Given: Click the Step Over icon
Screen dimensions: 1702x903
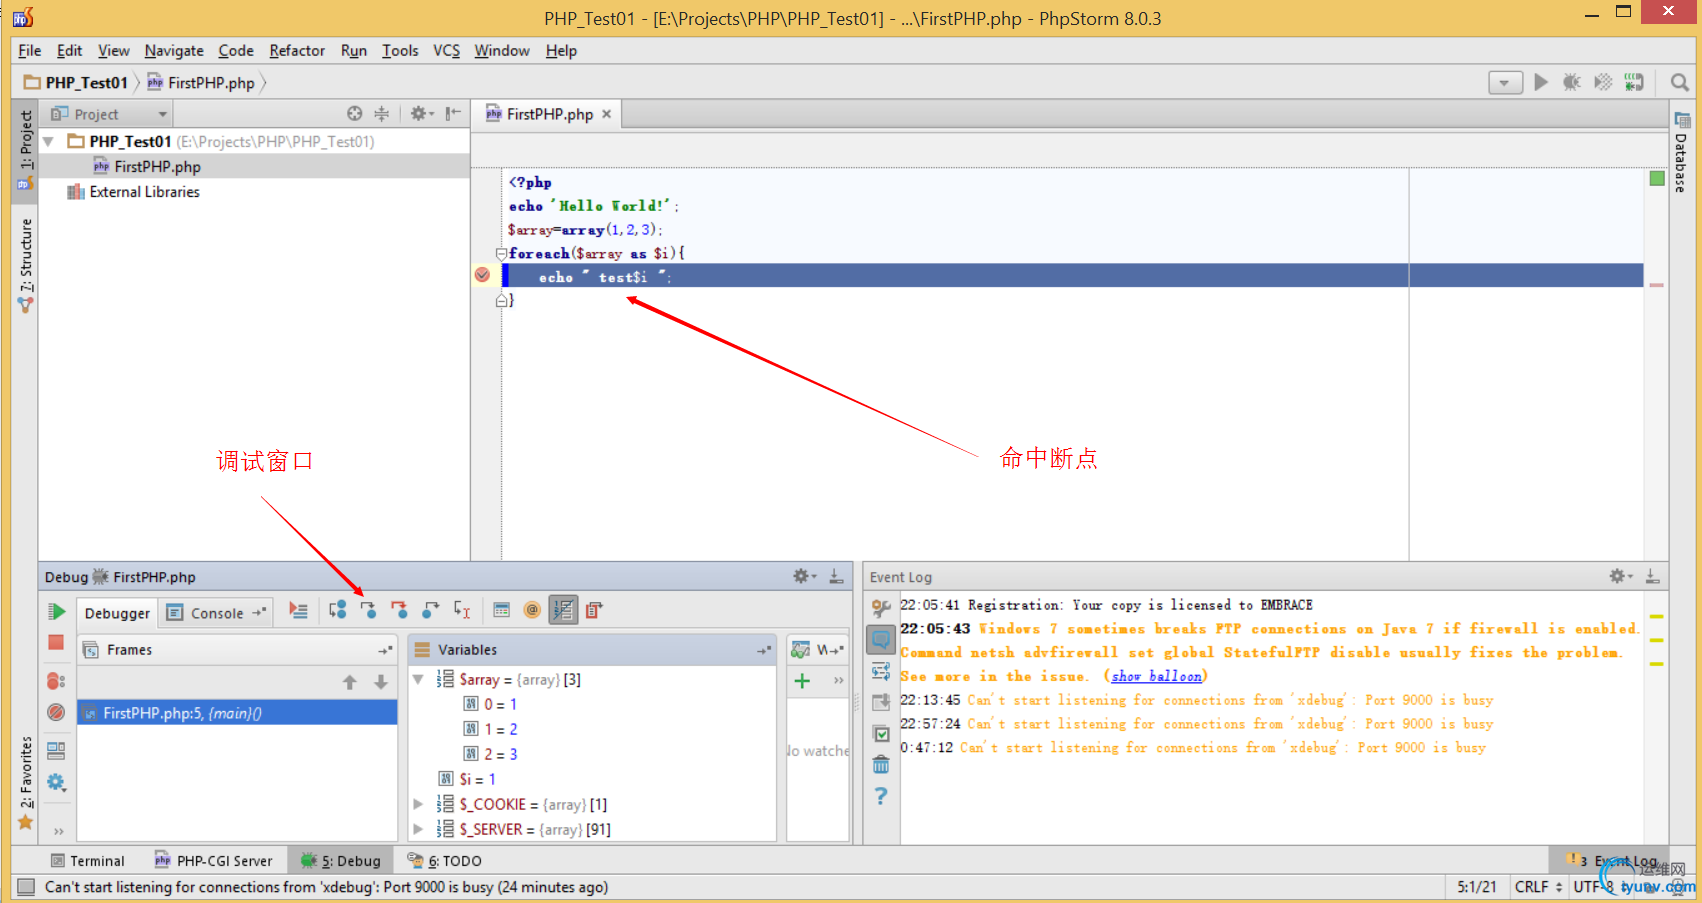Looking at the screenshot, I should [x=338, y=610].
